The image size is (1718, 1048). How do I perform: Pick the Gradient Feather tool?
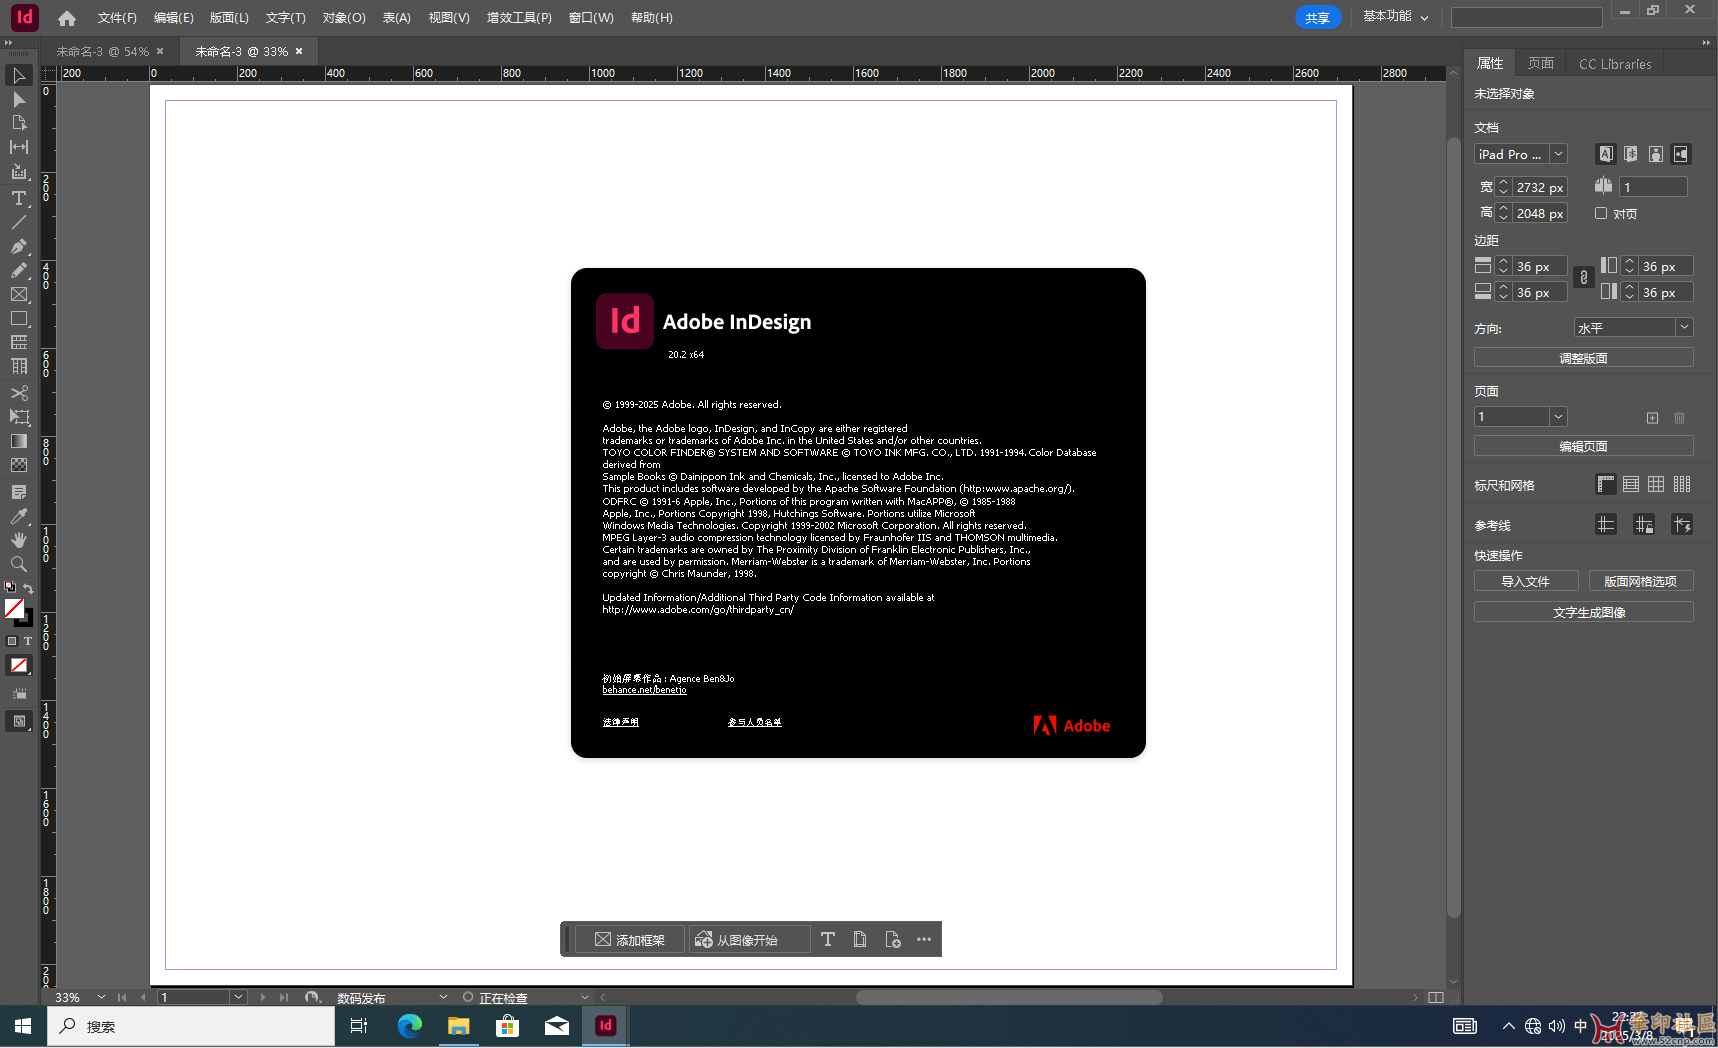pos(19,465)
